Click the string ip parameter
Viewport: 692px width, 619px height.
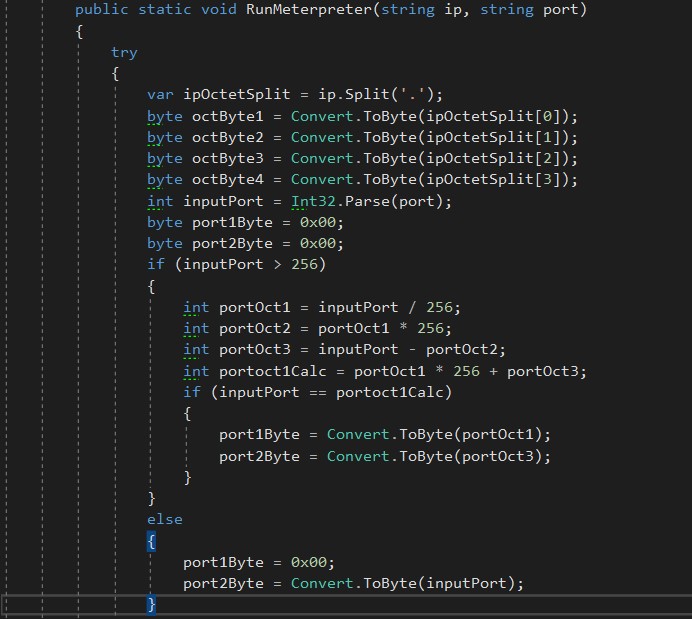point(421,10)
